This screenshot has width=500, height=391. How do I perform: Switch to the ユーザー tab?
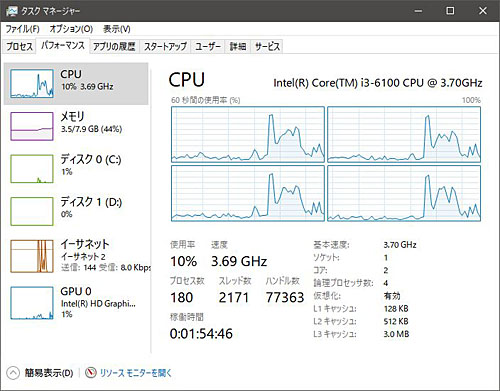(208, 46)
